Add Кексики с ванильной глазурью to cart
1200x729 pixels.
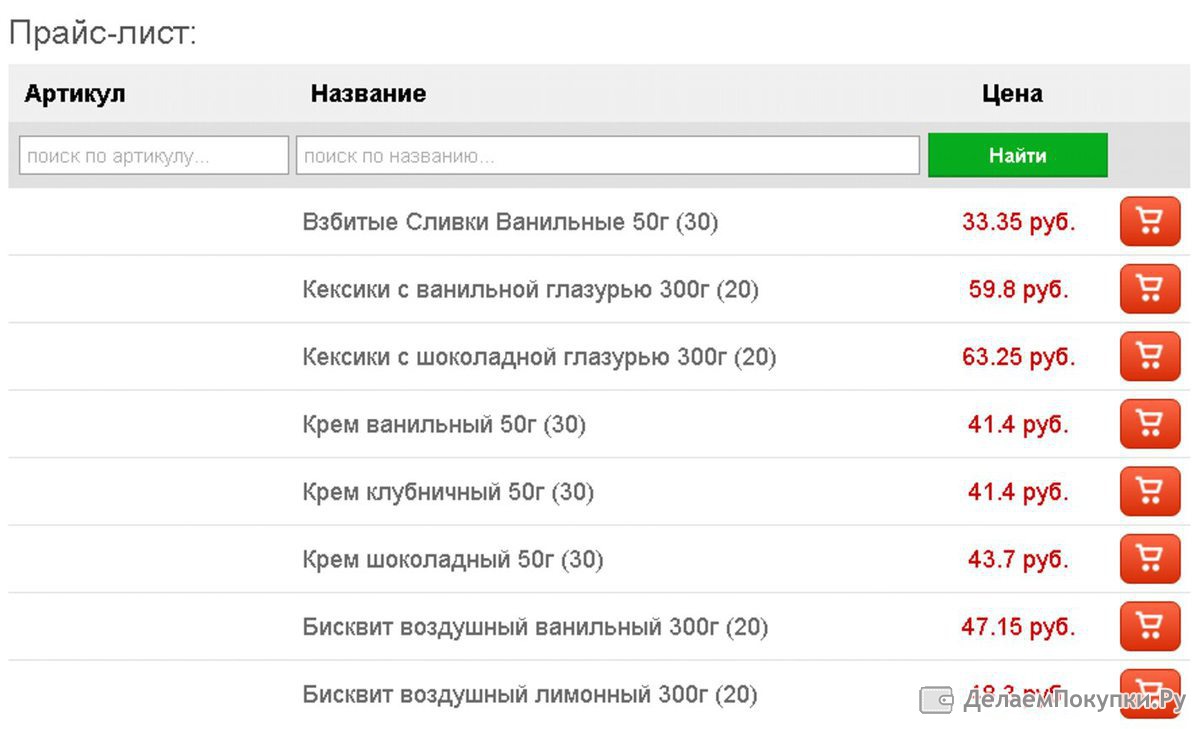click(1150, 289)
